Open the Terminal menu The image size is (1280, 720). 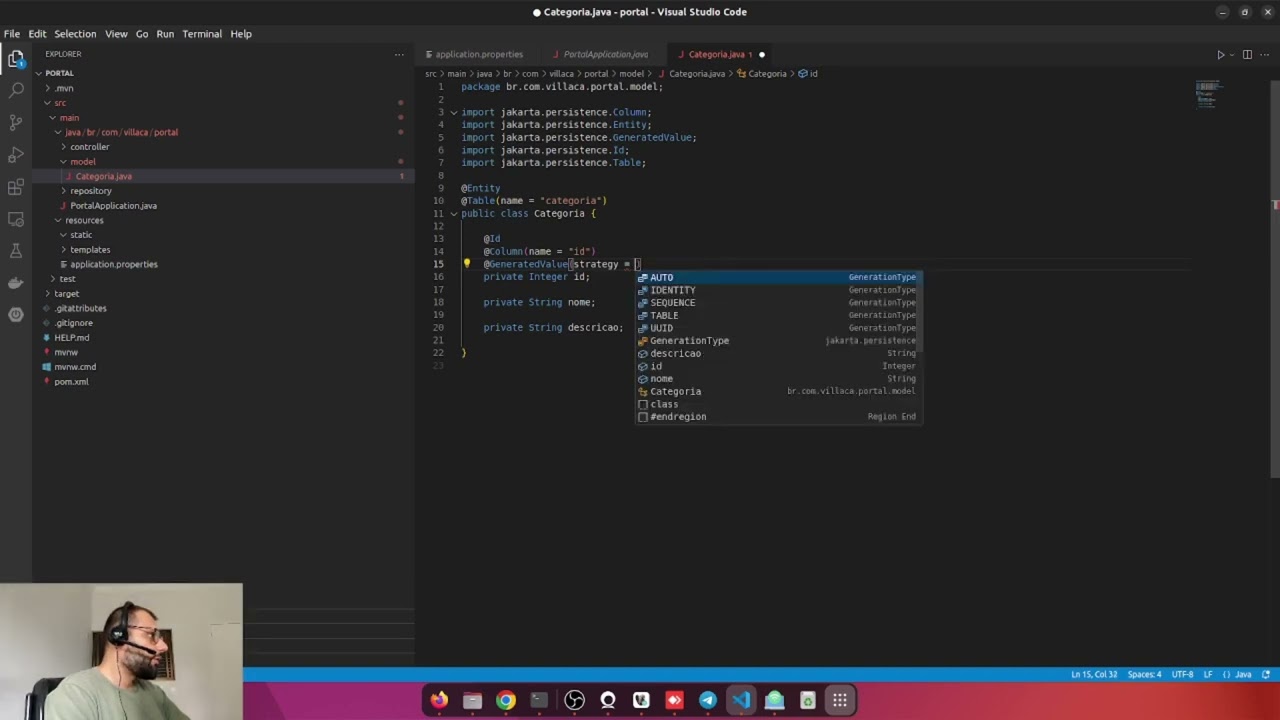click(202, 34)
